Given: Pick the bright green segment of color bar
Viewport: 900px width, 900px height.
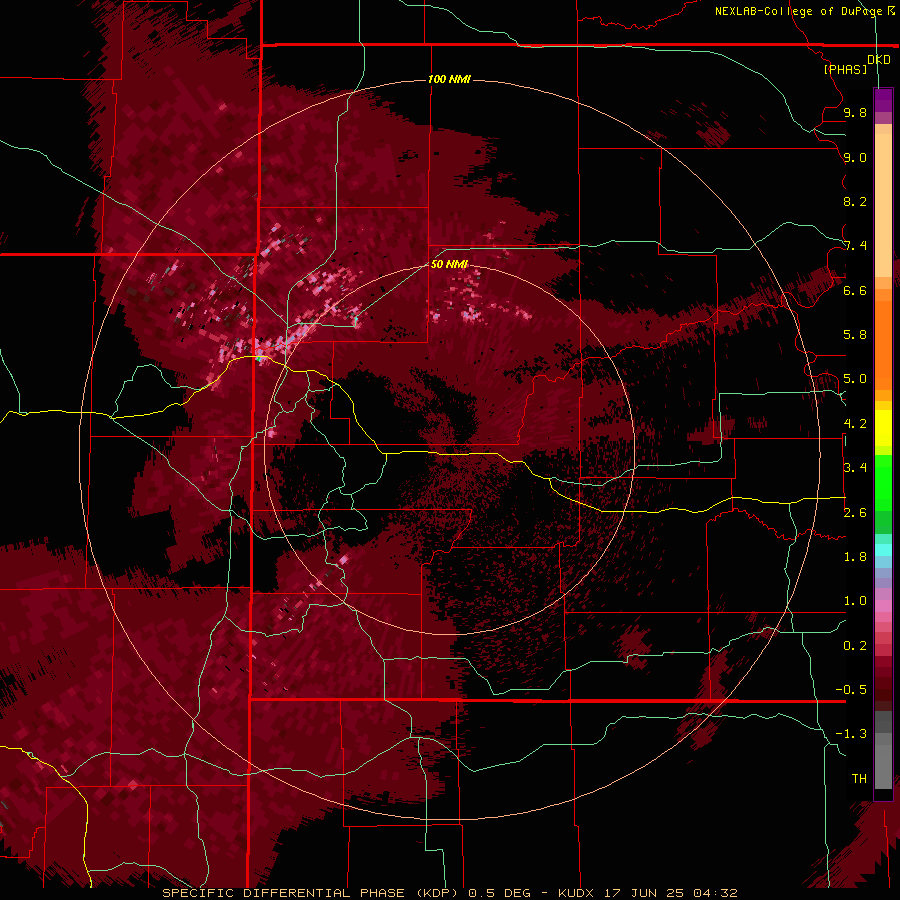Looking at the screenshot, I should (x=883, y=482).
